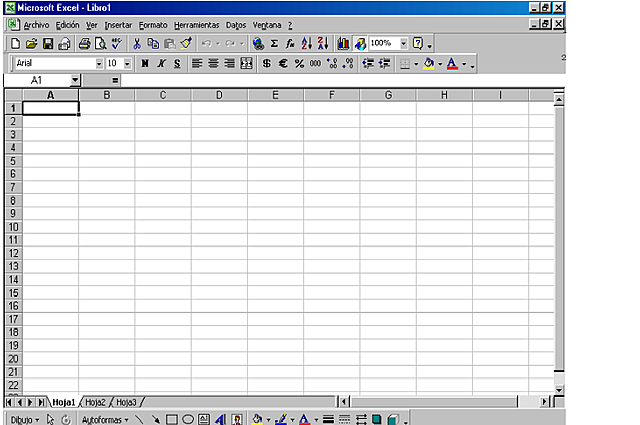Cut selection with the scissors icon
The height and width of the screenshot is (425, 640).
137,43
